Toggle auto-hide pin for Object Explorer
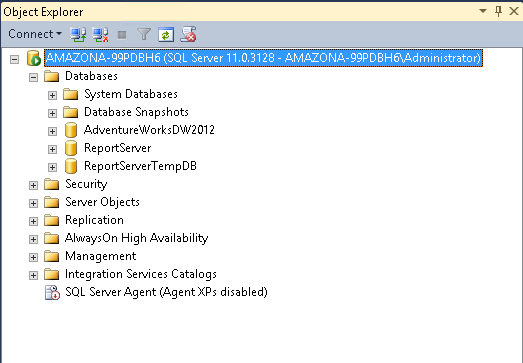 (499, 11)
